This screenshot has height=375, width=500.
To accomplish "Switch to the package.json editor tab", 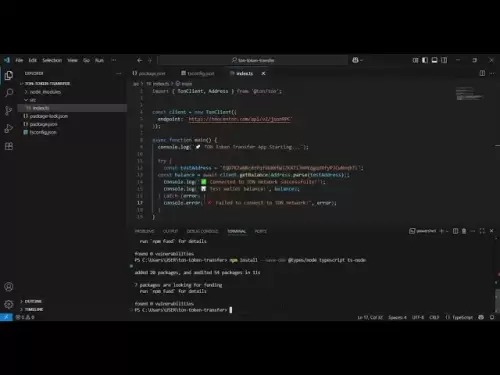I will 149,73.
